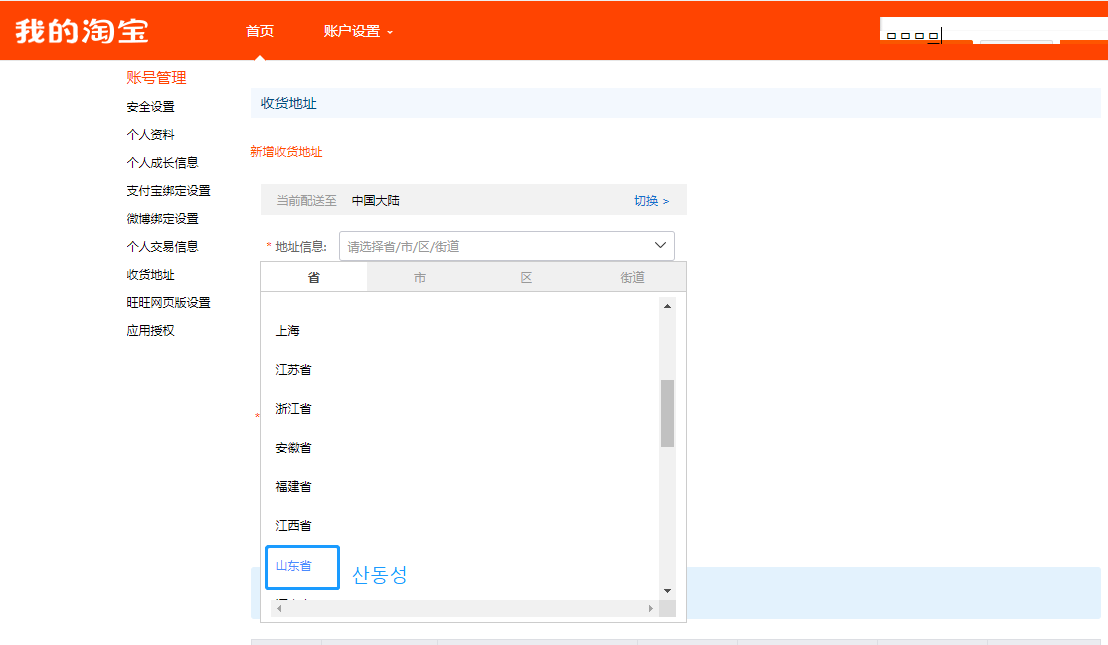Screen dimensions: 1108x645
Task: Open 支付宝绑定设置 in the sidebar
Action: (x=168, y=191)
